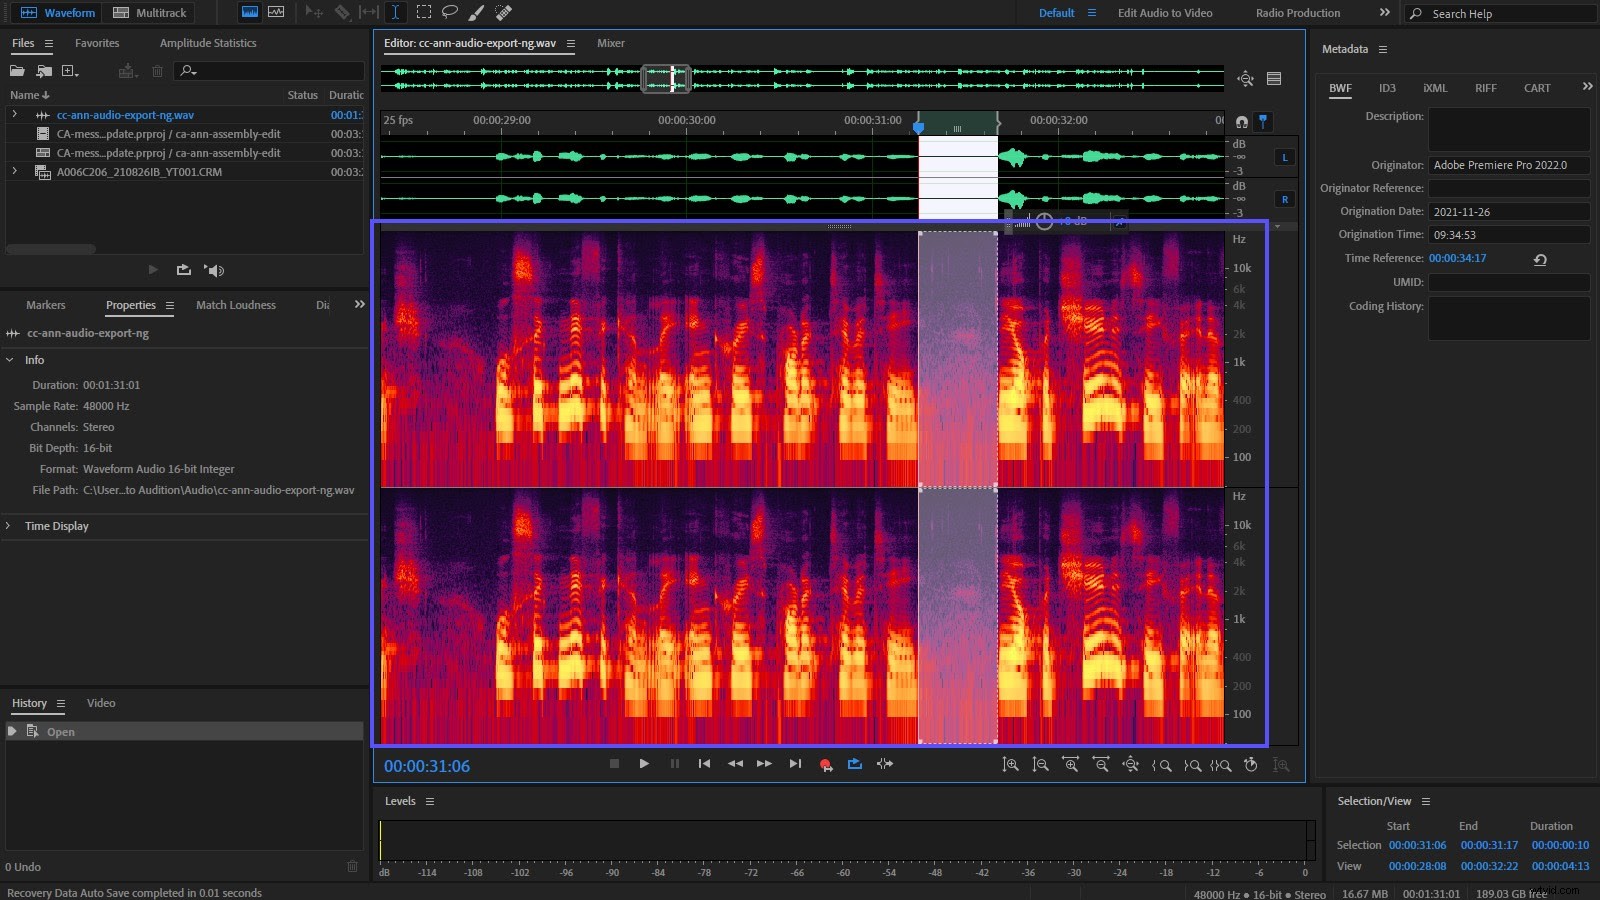The image size is (1600, 900).
Task: Select the Paintbrush Selection tool
Action: coord(476,12)
